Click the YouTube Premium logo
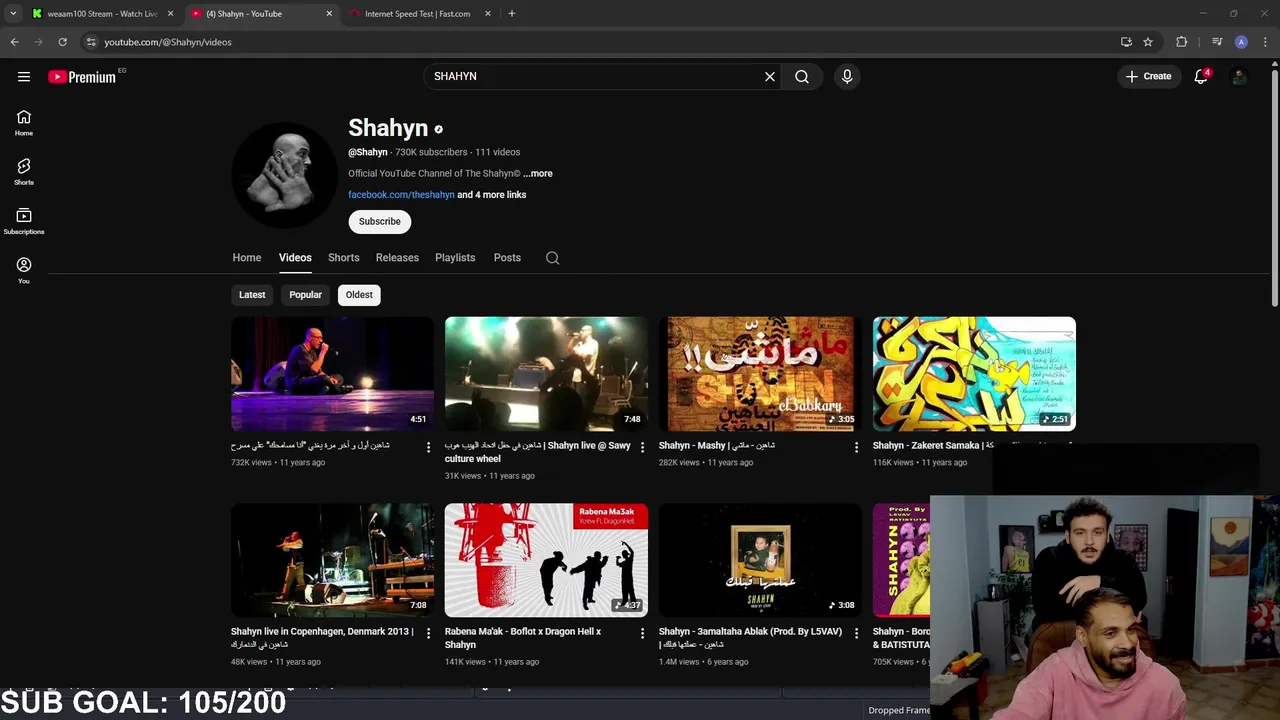1280x720 pixels. tap(82, 77)
